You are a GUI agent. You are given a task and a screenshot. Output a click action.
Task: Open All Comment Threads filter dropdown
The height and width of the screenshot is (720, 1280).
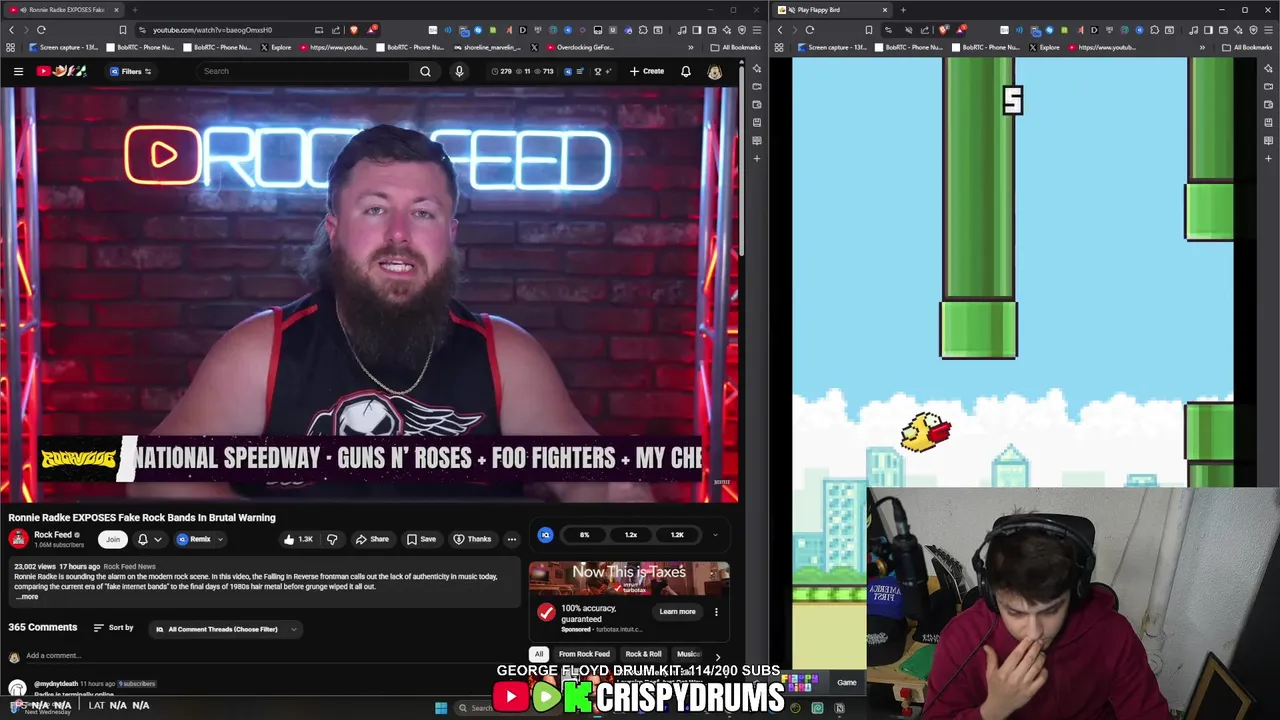[x=227, y=629]
